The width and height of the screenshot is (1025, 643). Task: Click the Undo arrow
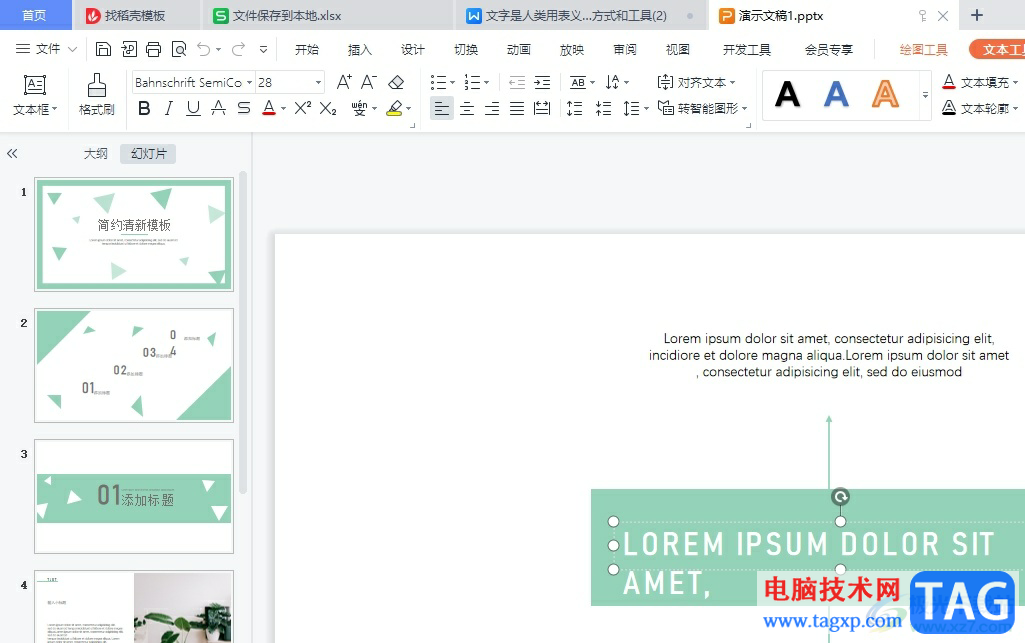204,49
